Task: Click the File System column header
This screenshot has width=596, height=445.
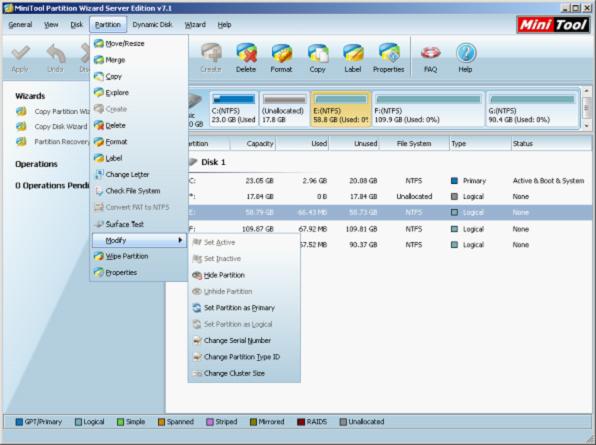Action: pos(414,144)
